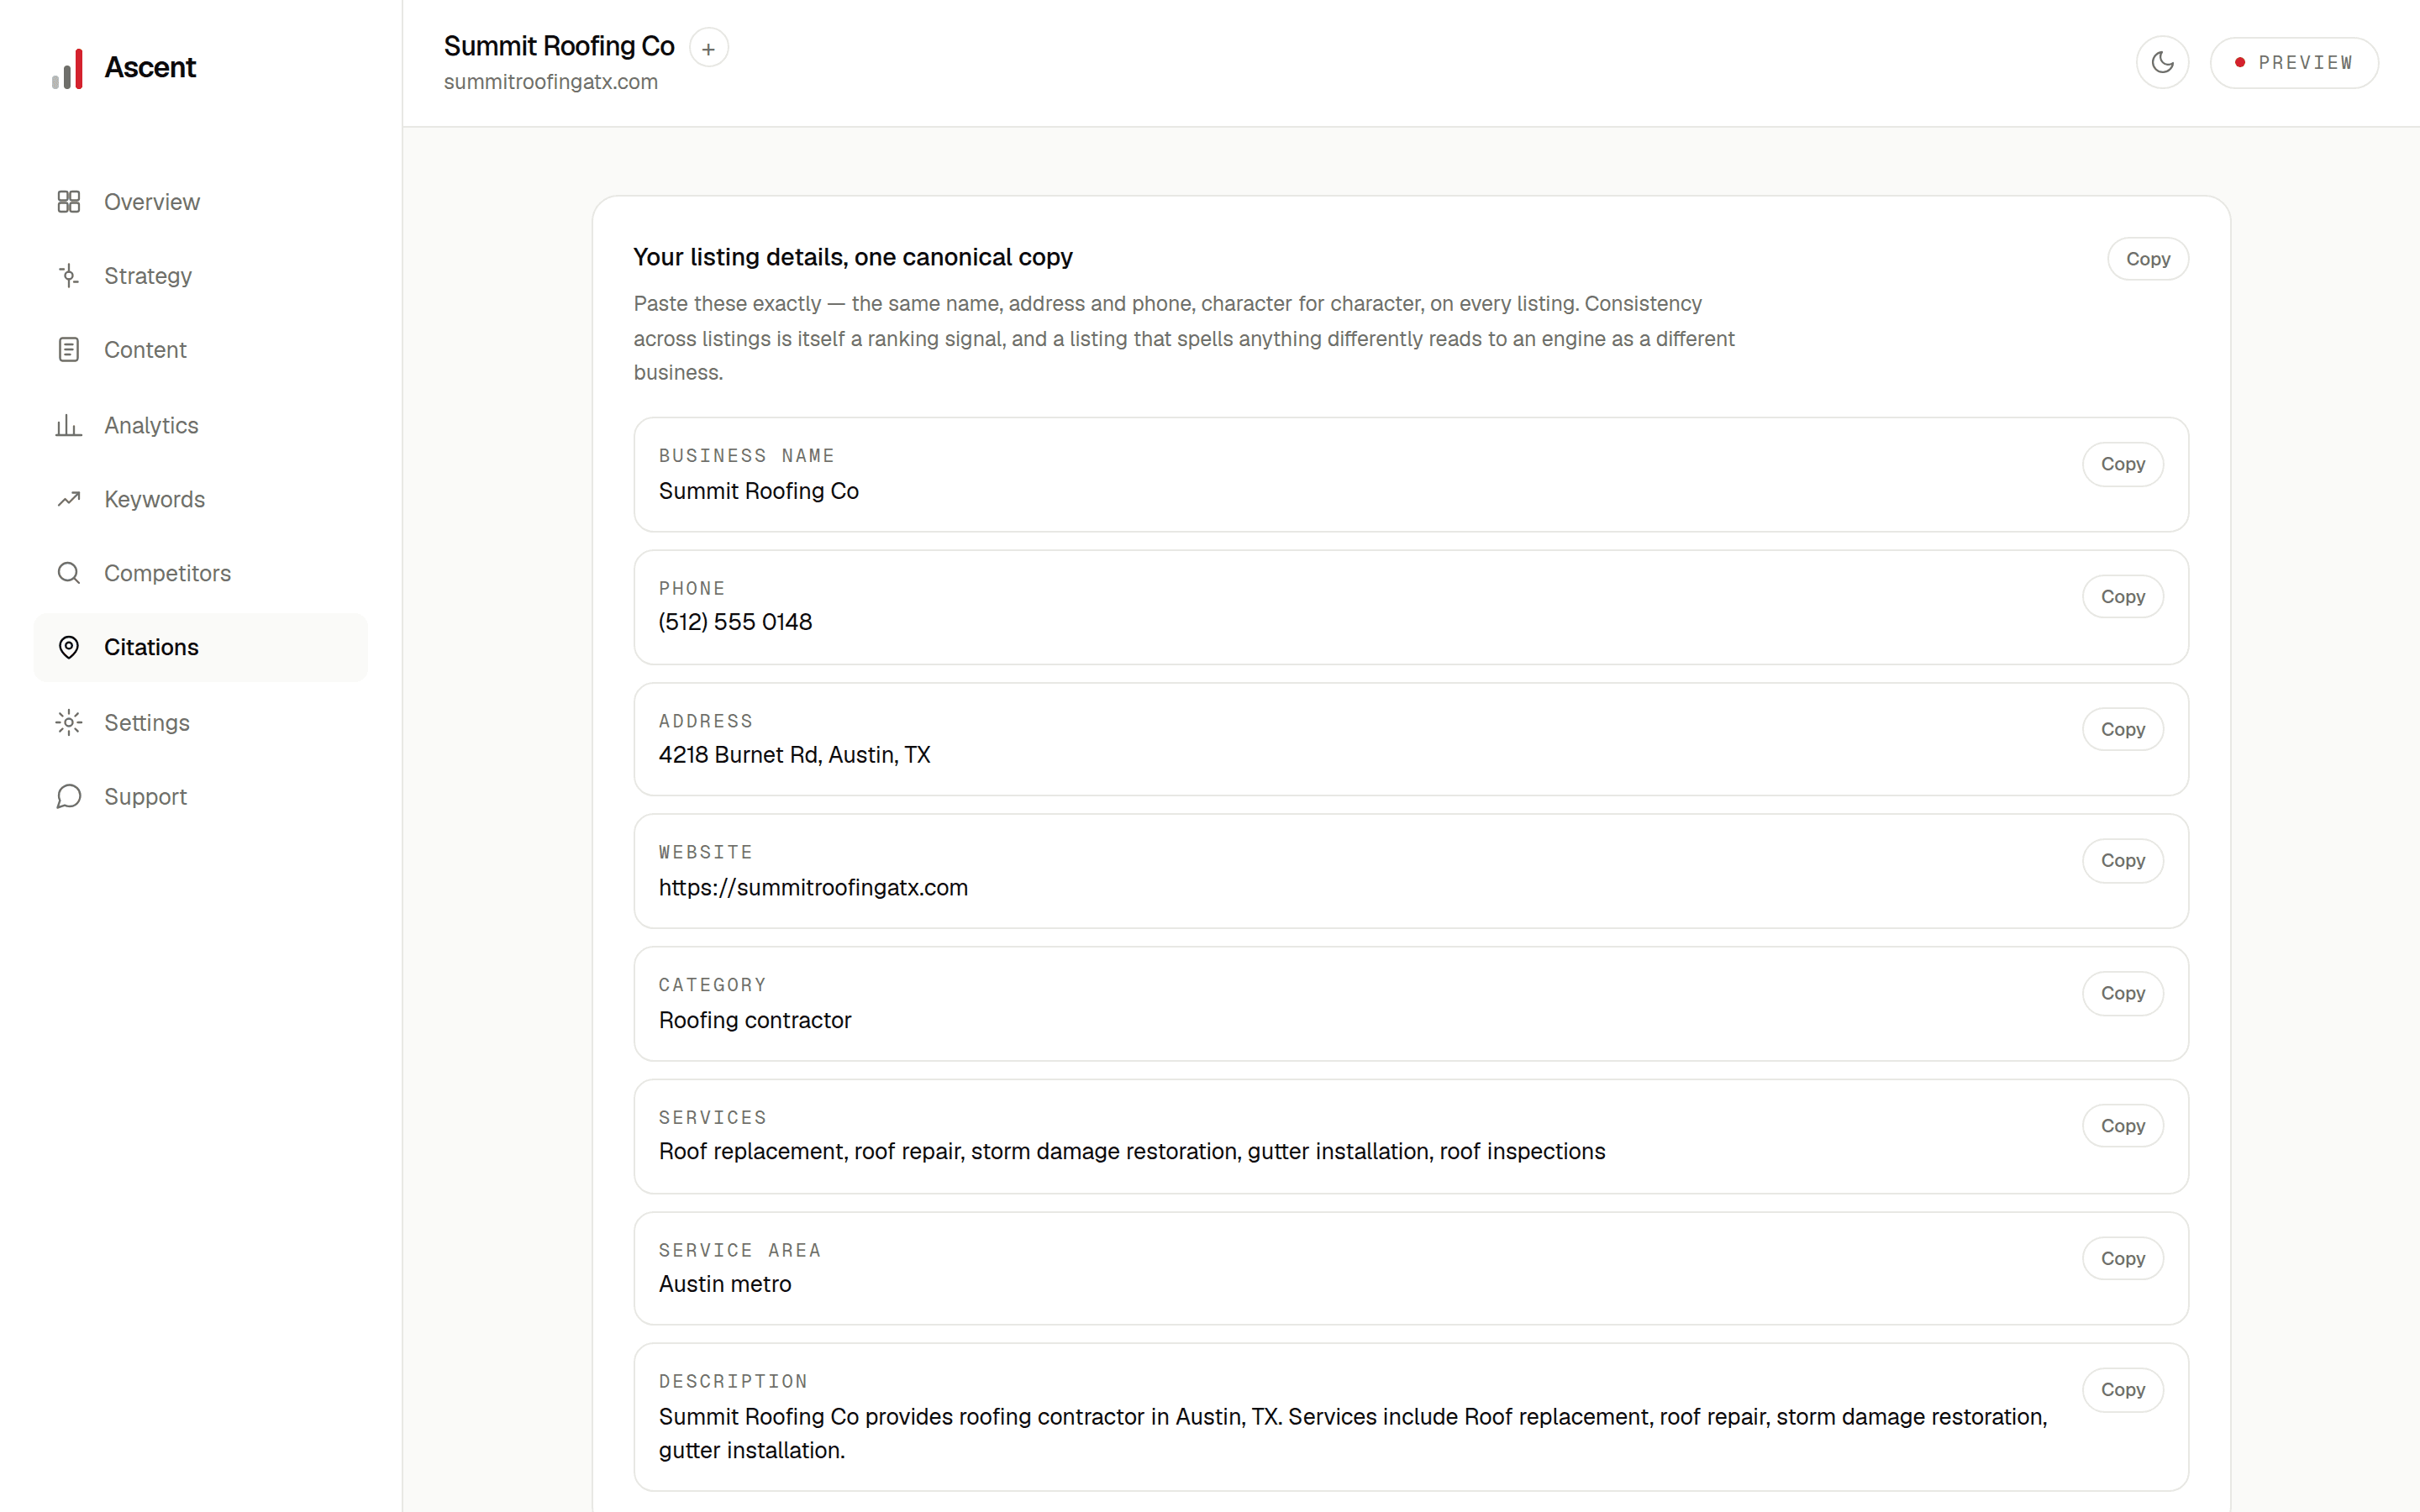Copy the Phone field
This screenshot has height=1512, width=2420.
pyautogui.click(x=2122, y=597)
